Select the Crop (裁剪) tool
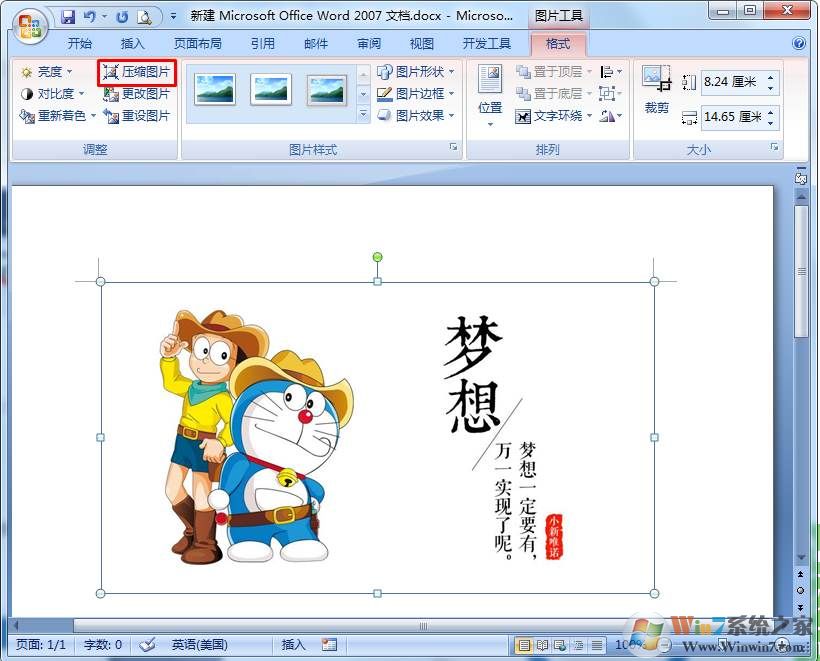The height and width of the screenshot is (661, 820). 657,90
